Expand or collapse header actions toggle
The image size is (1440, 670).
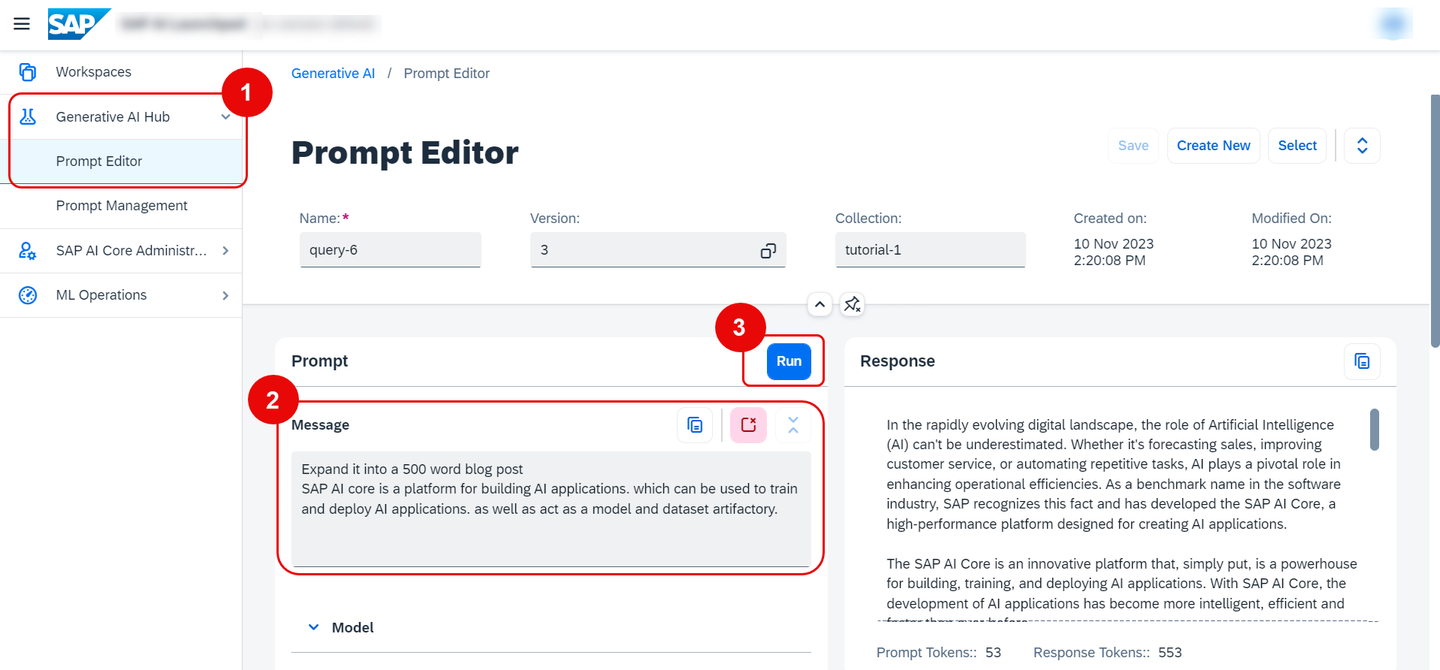pos(1362,145)
